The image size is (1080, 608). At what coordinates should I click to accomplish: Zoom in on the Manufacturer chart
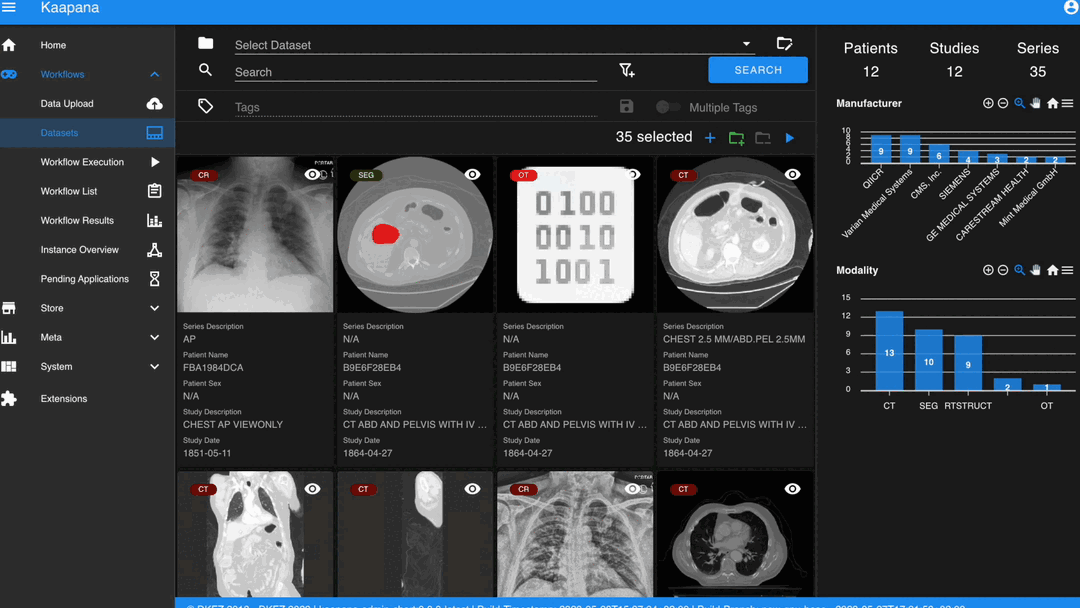(x=988, y=103)
